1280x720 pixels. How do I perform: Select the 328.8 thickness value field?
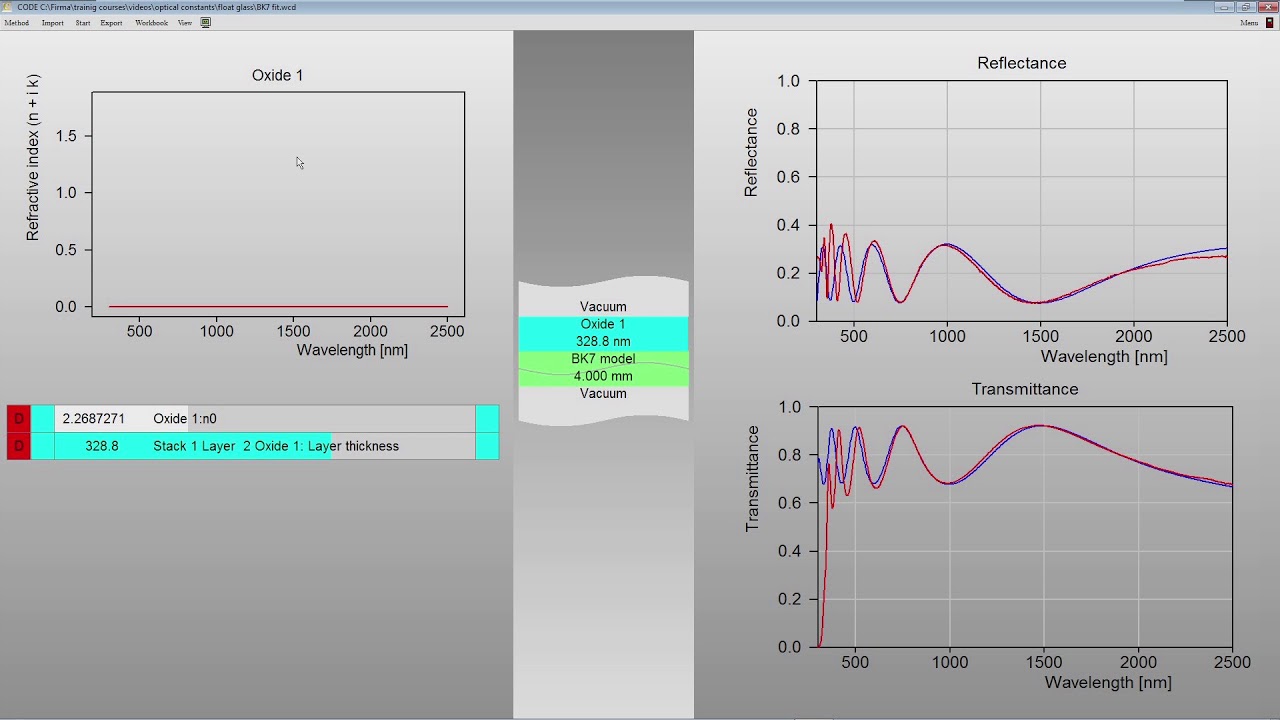pyautogui.click(x=101, y=446)
